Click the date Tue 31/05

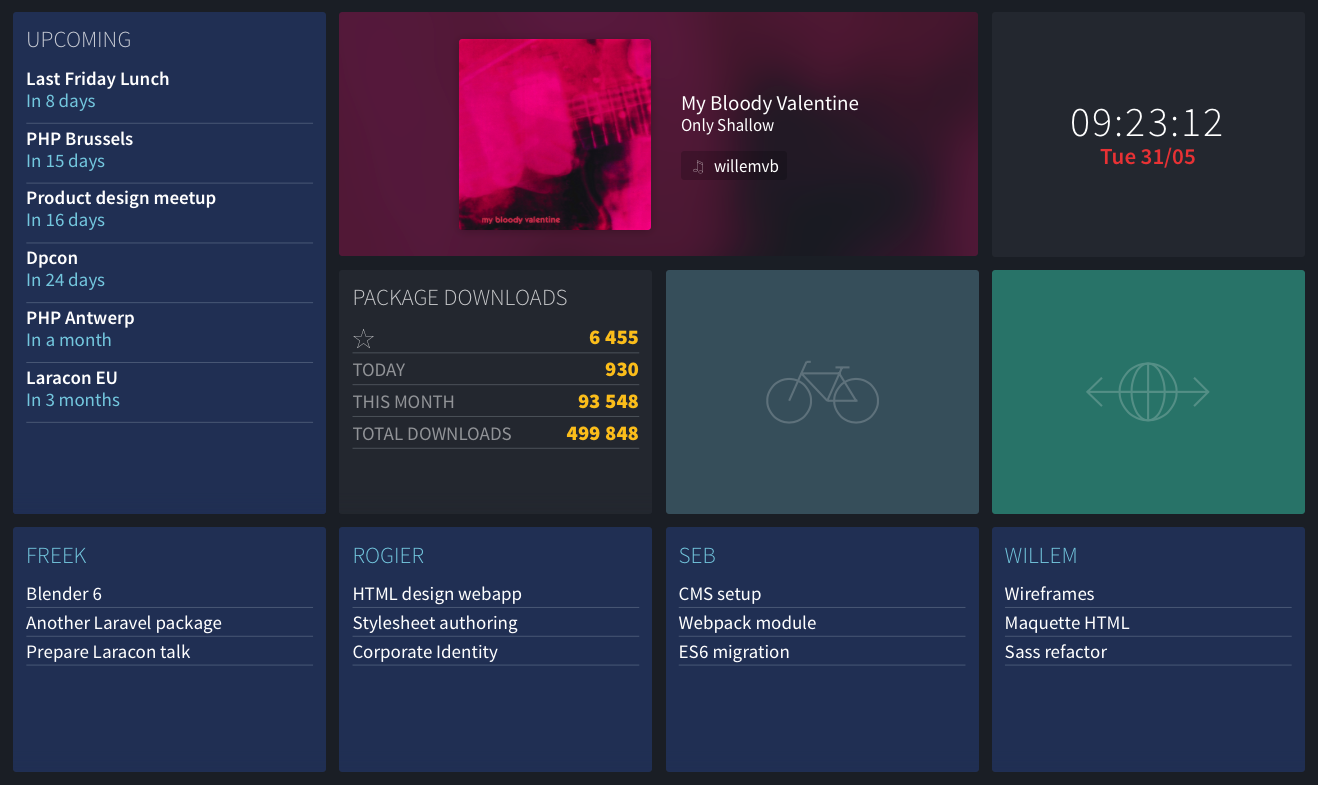[1148, 157]
